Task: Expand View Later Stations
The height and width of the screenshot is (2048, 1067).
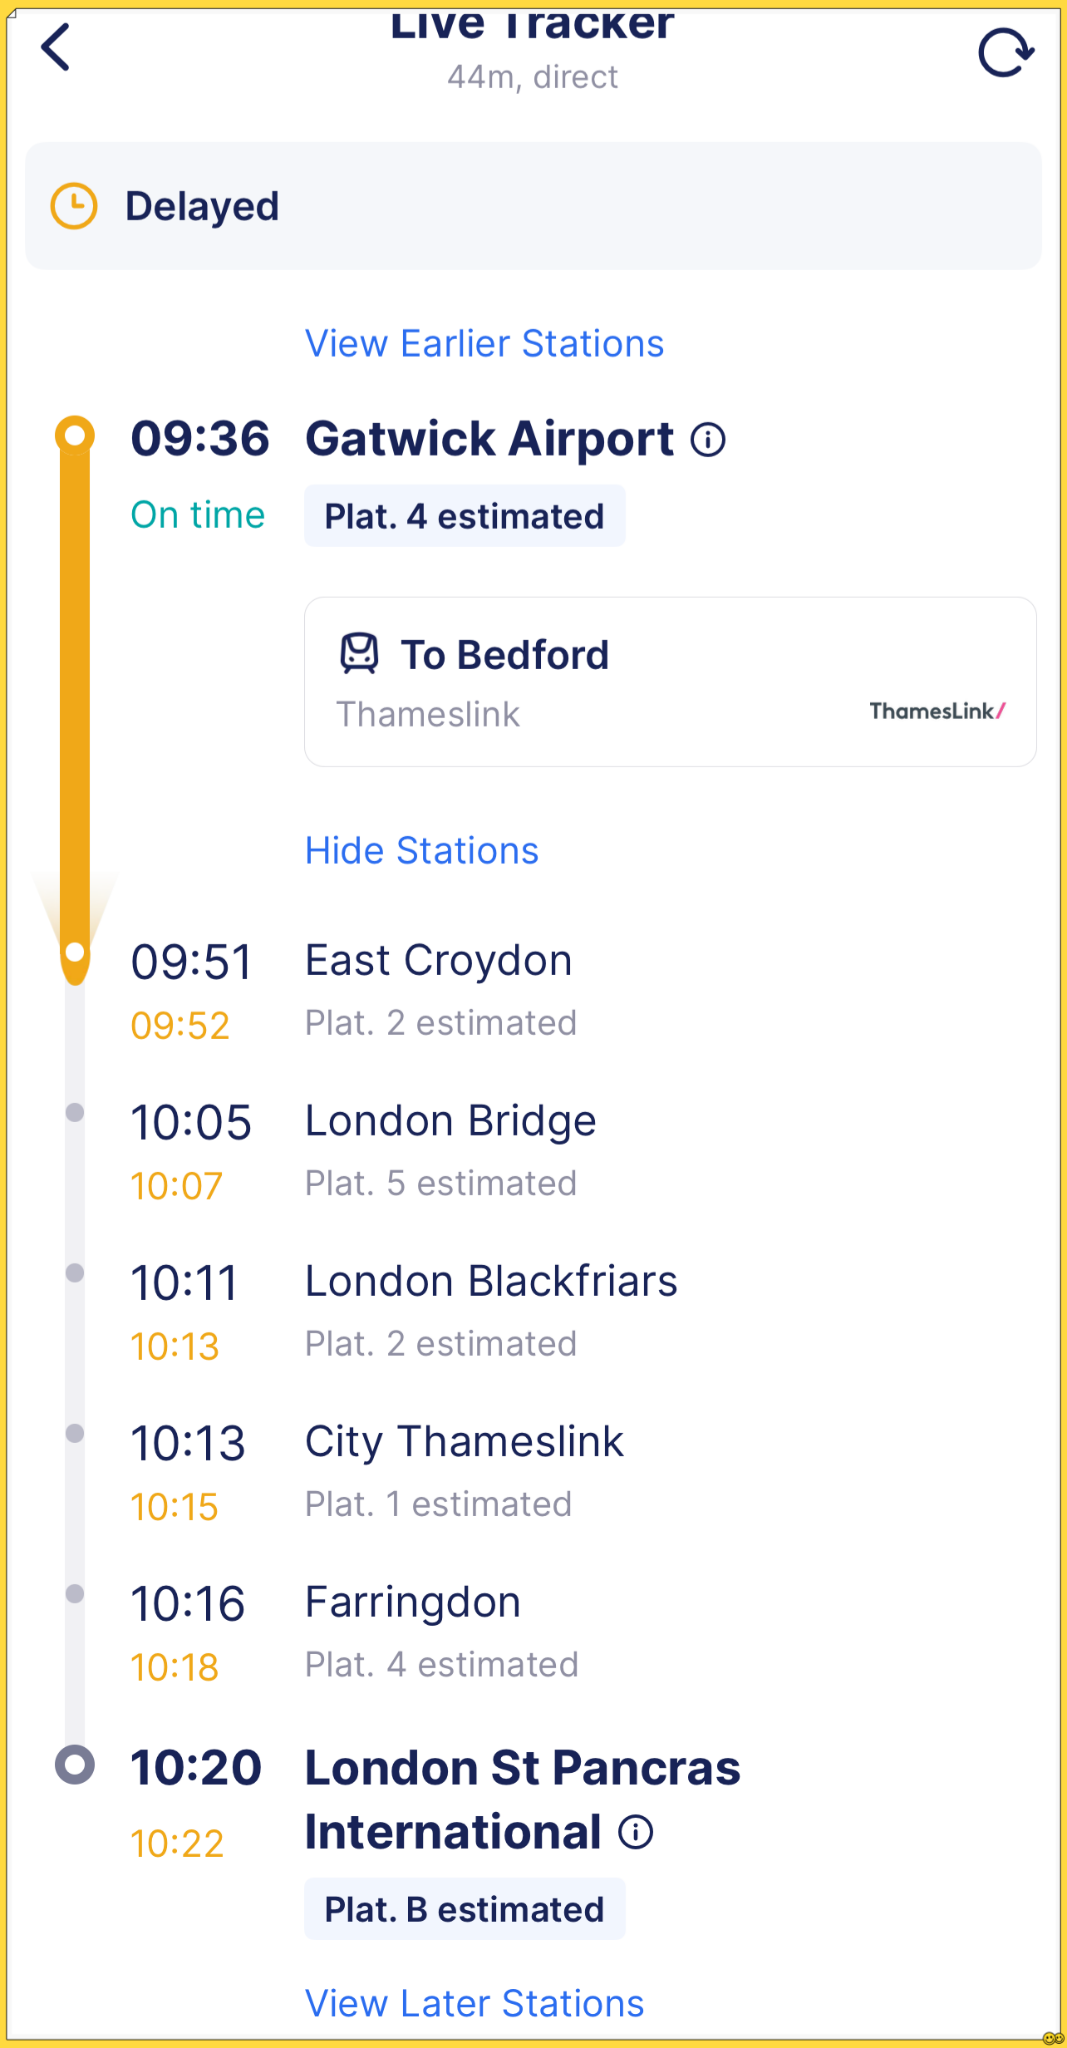Action: tap(474, 2003)
